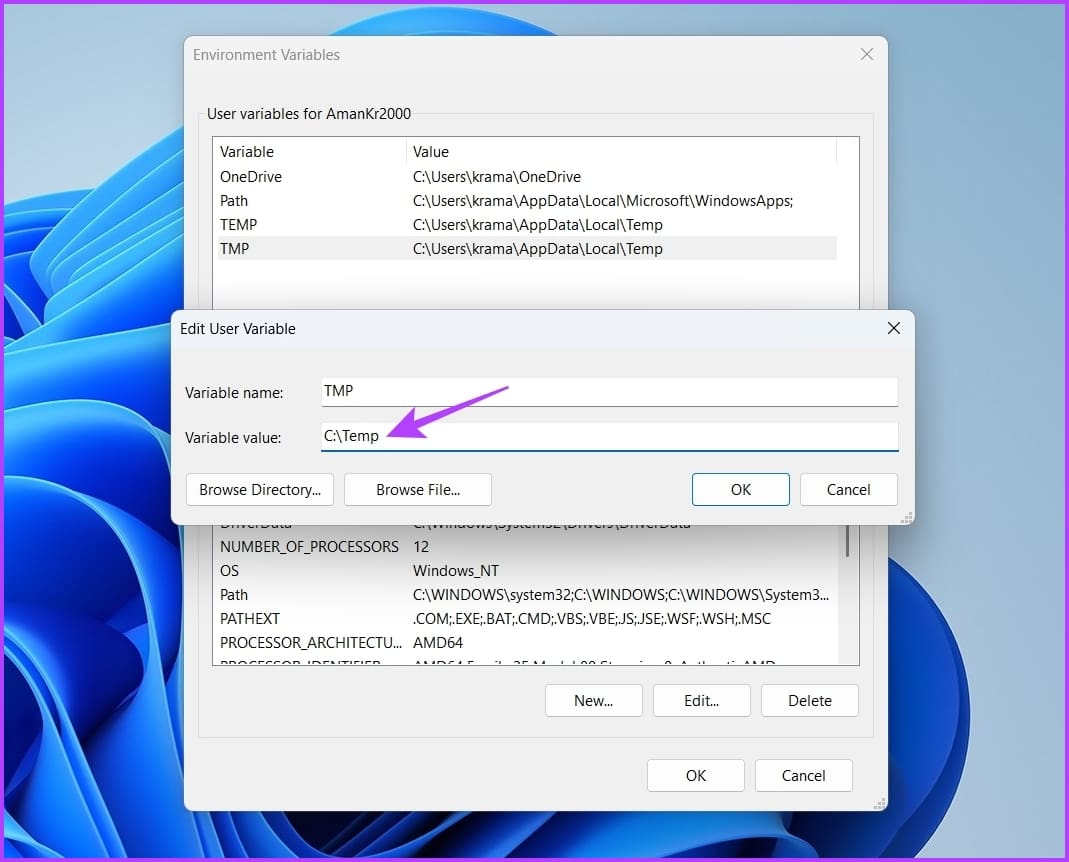Close the Environment Variables window

tap(867, 55)
